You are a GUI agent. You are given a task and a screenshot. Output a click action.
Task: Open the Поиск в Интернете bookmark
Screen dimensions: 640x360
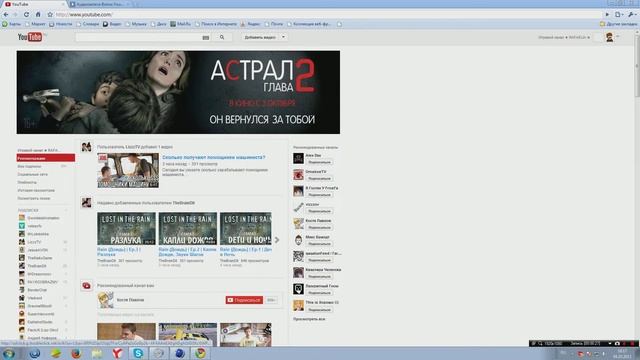[216, 24]
